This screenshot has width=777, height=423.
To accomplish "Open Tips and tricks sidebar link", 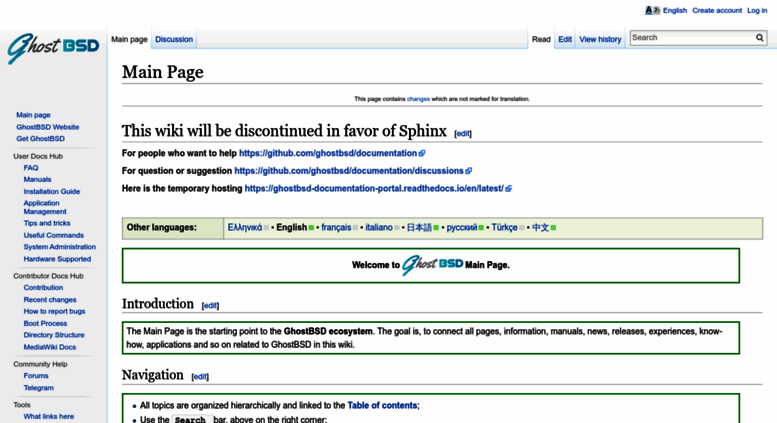I will click(x=47, y=223).
